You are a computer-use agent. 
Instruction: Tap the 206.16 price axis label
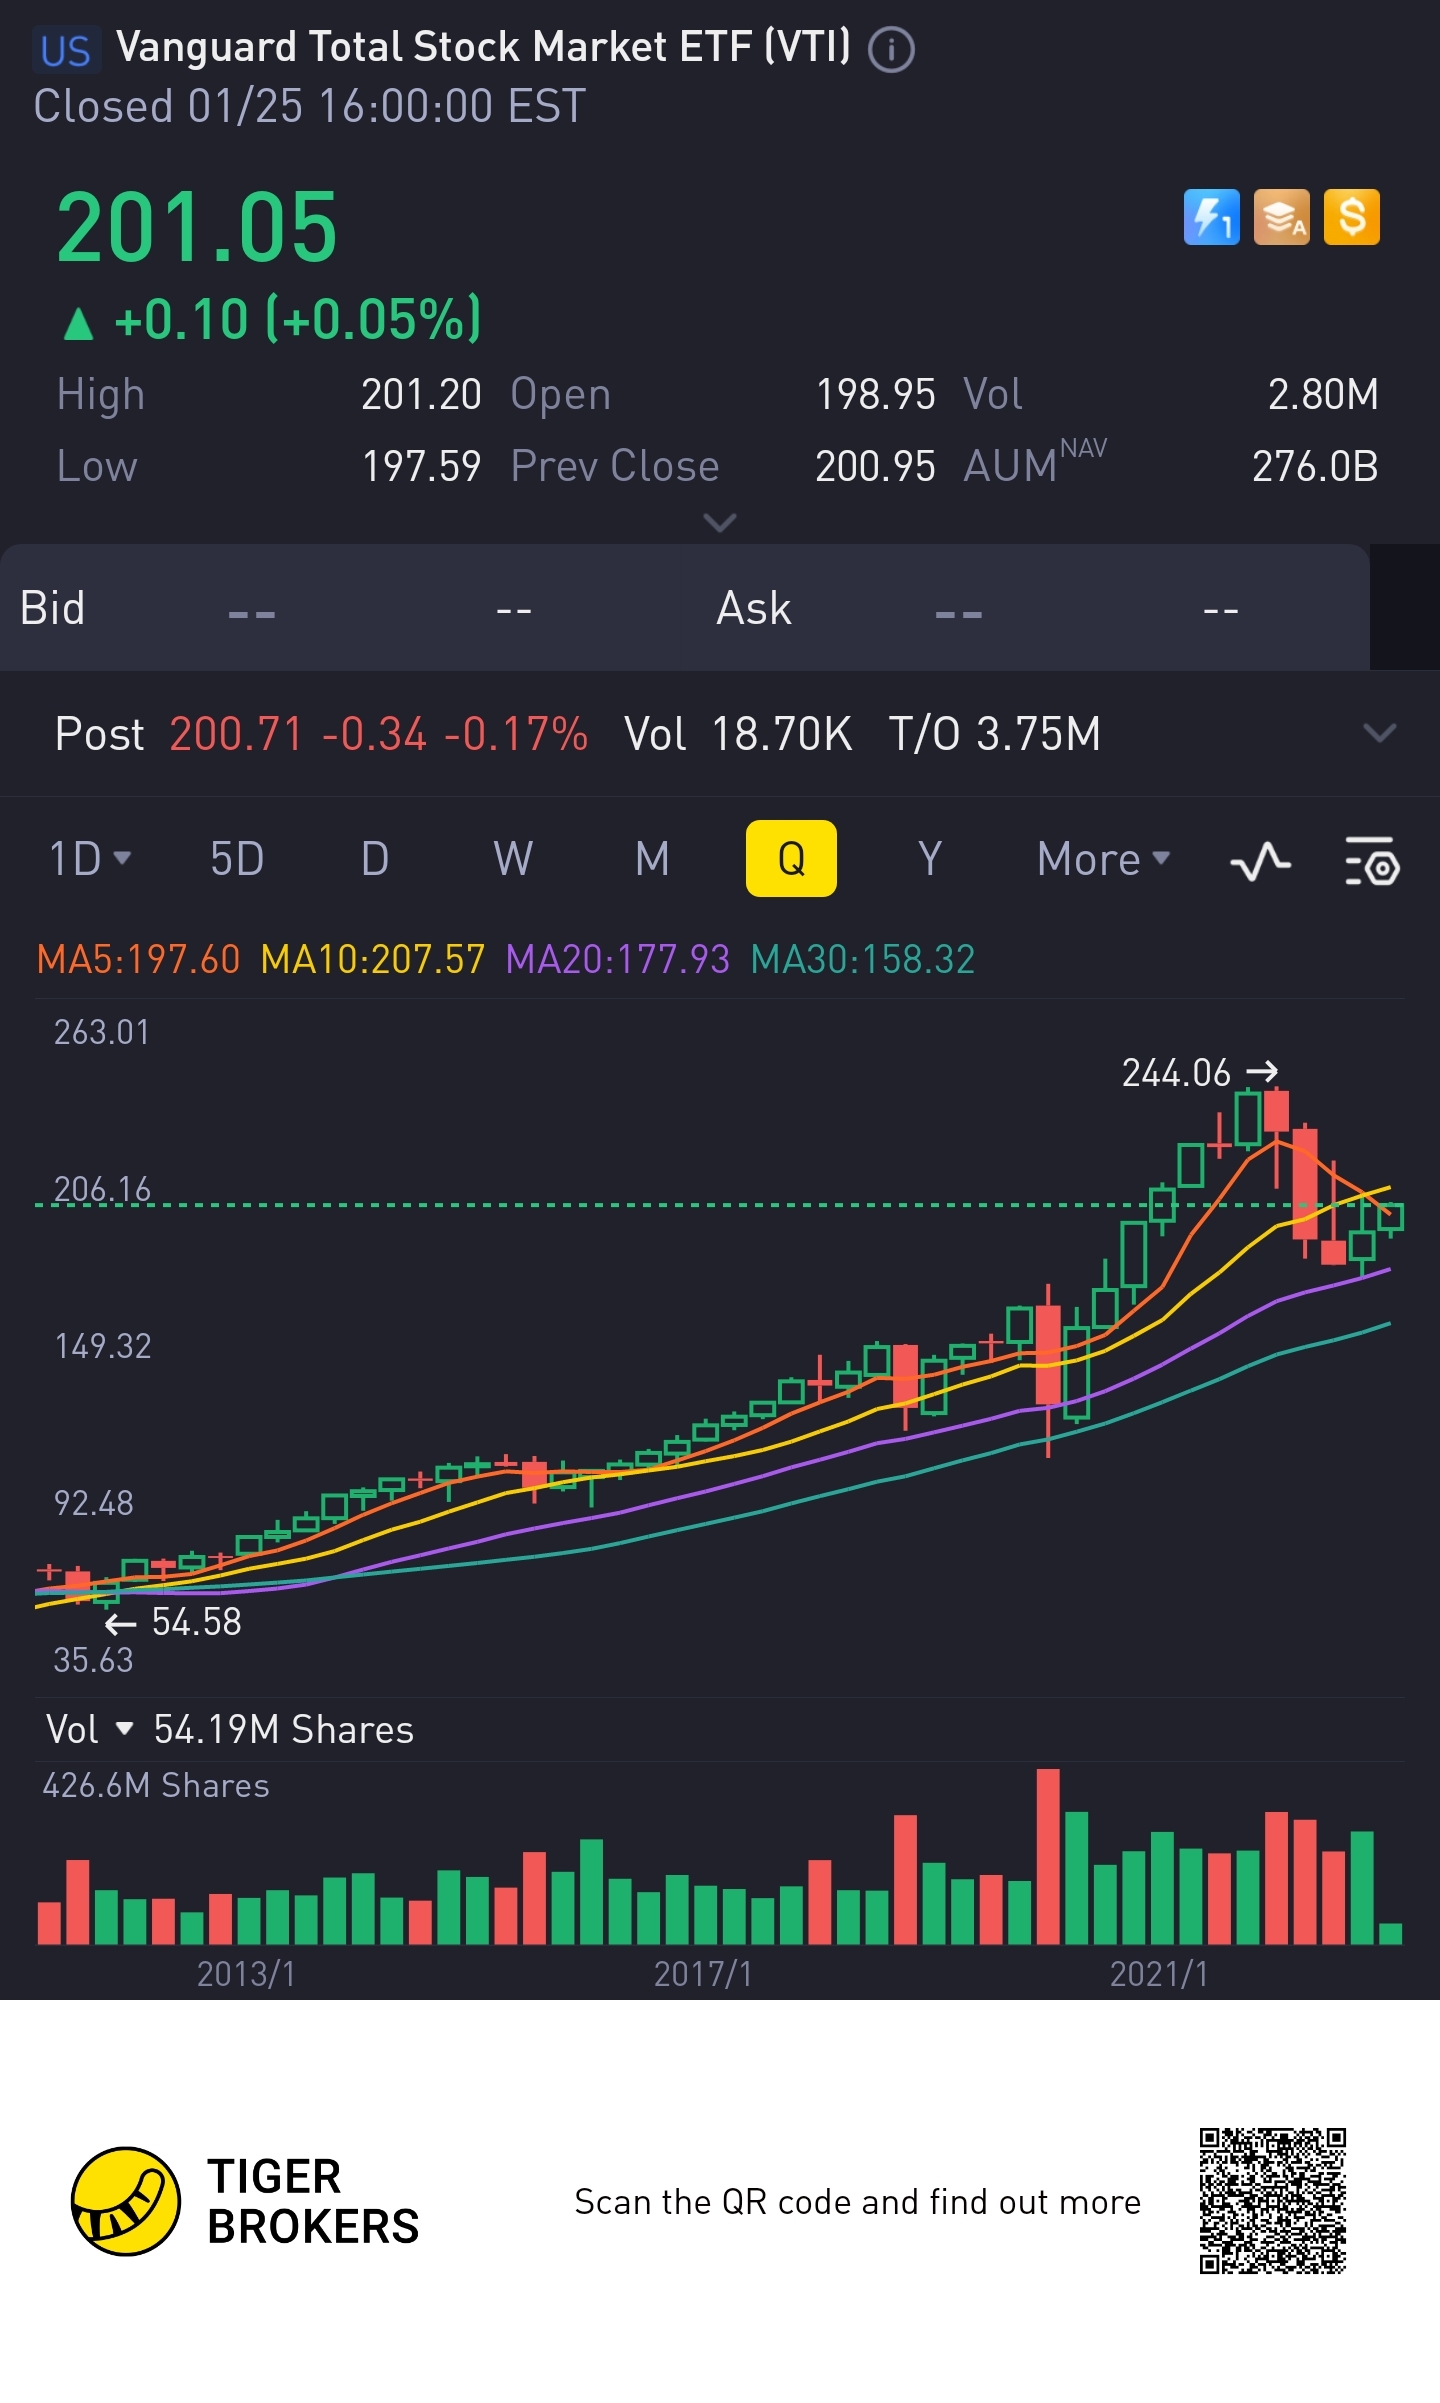(x=102, y=1189)
